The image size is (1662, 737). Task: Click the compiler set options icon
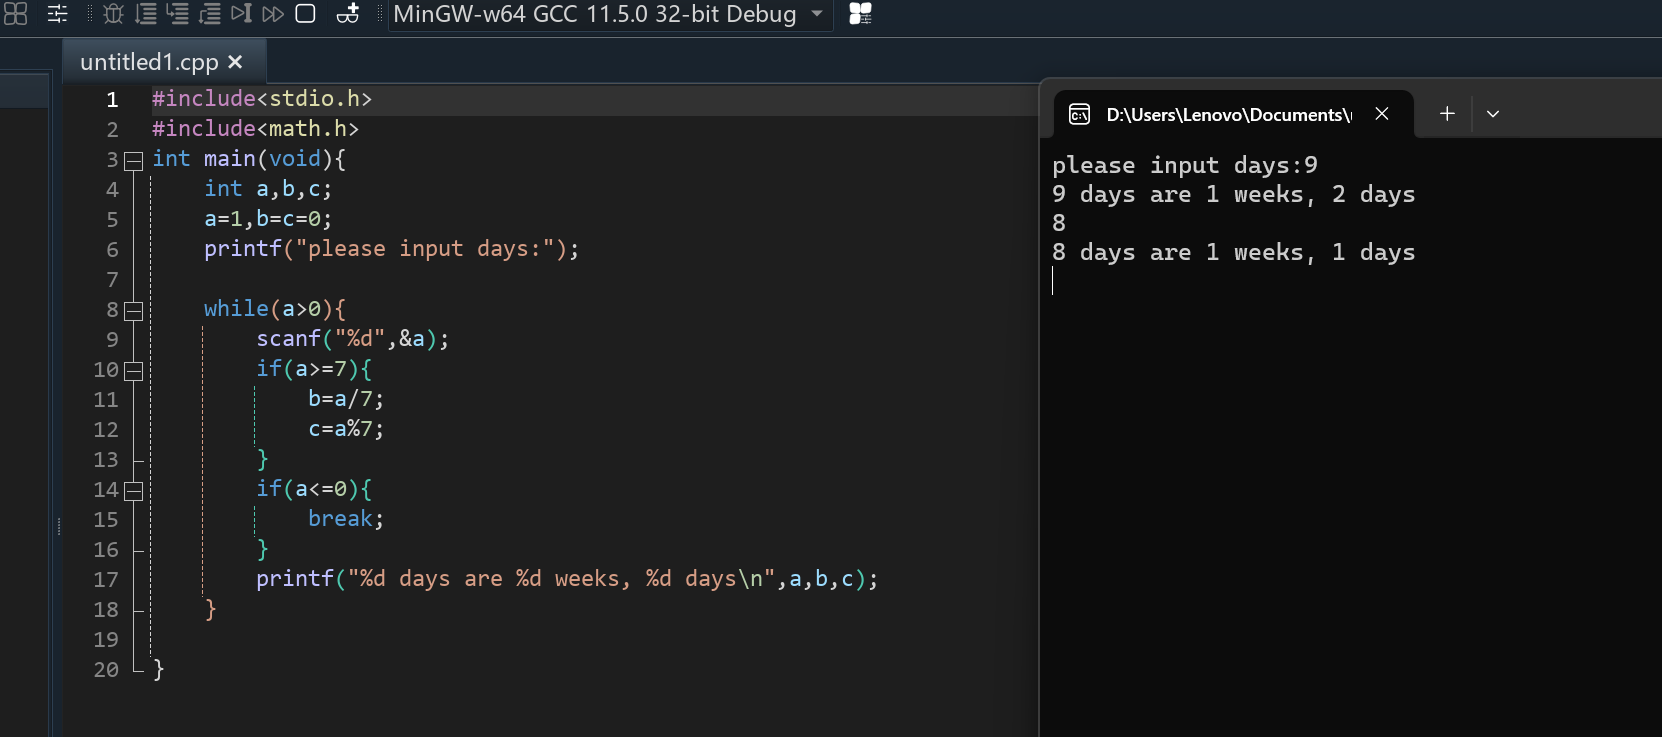[860, 14]
